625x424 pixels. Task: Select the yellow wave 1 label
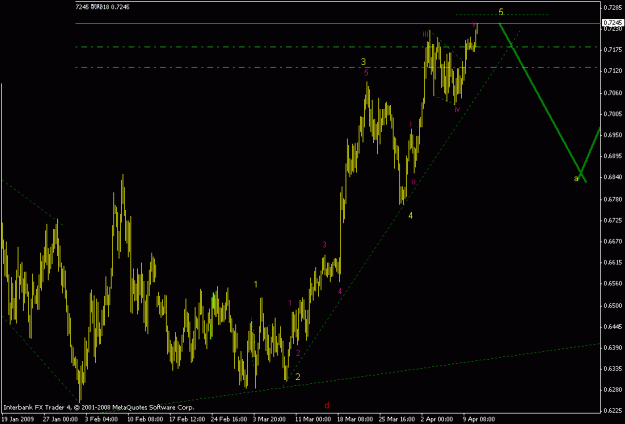click(256, 284)
